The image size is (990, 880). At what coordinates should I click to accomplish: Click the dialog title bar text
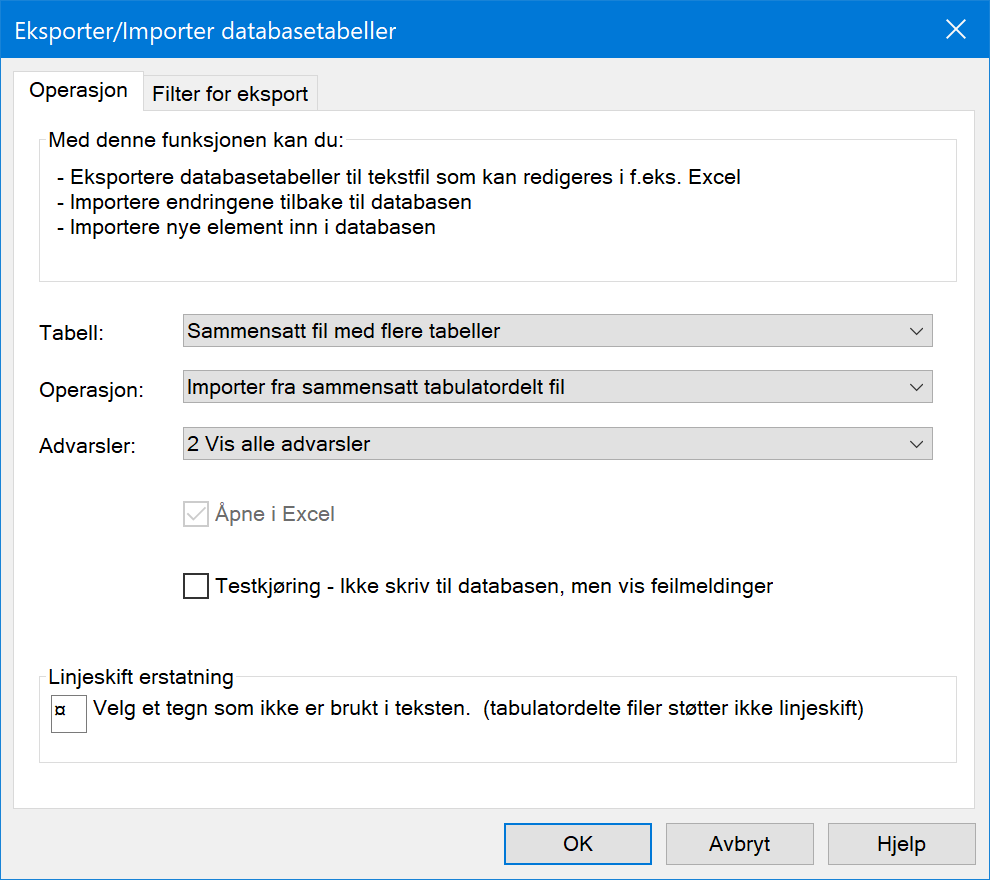coord(205,31)
